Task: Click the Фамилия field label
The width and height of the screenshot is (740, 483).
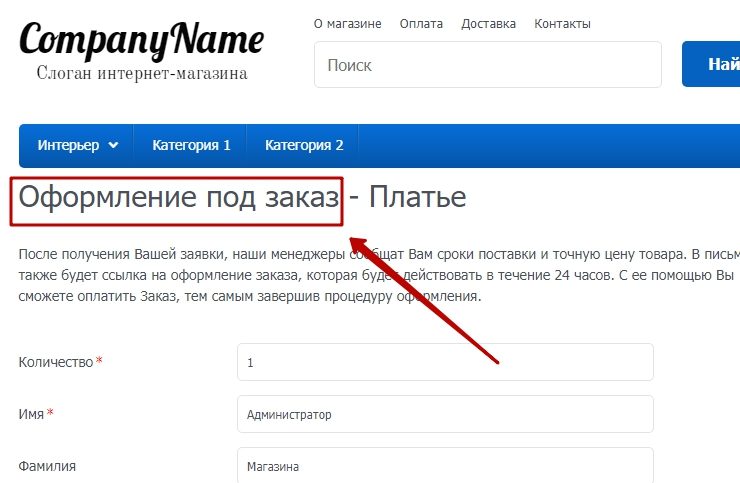Action: (47, 466)
